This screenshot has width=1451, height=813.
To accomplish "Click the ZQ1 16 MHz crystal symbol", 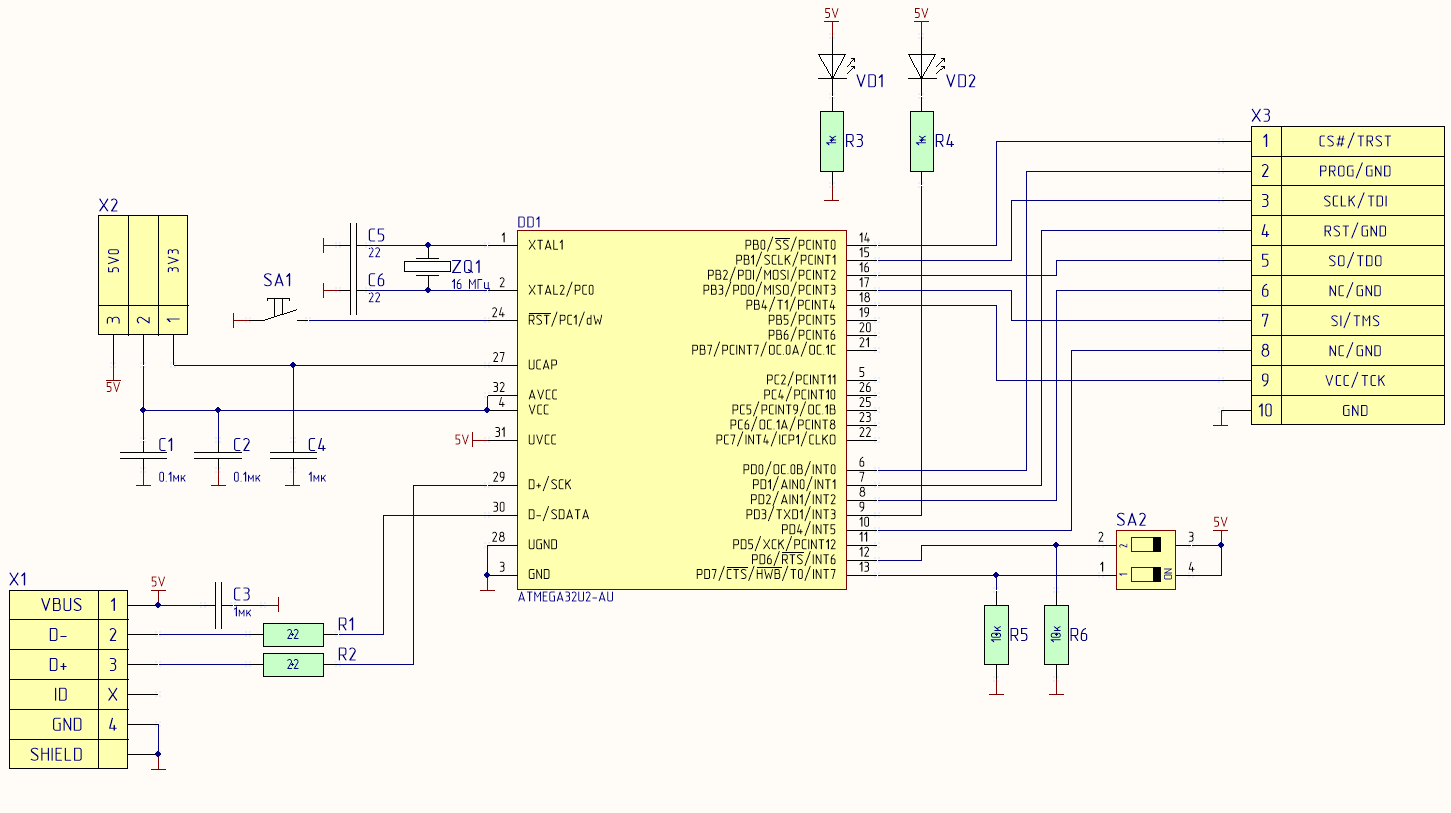I will tap(428, 267).
